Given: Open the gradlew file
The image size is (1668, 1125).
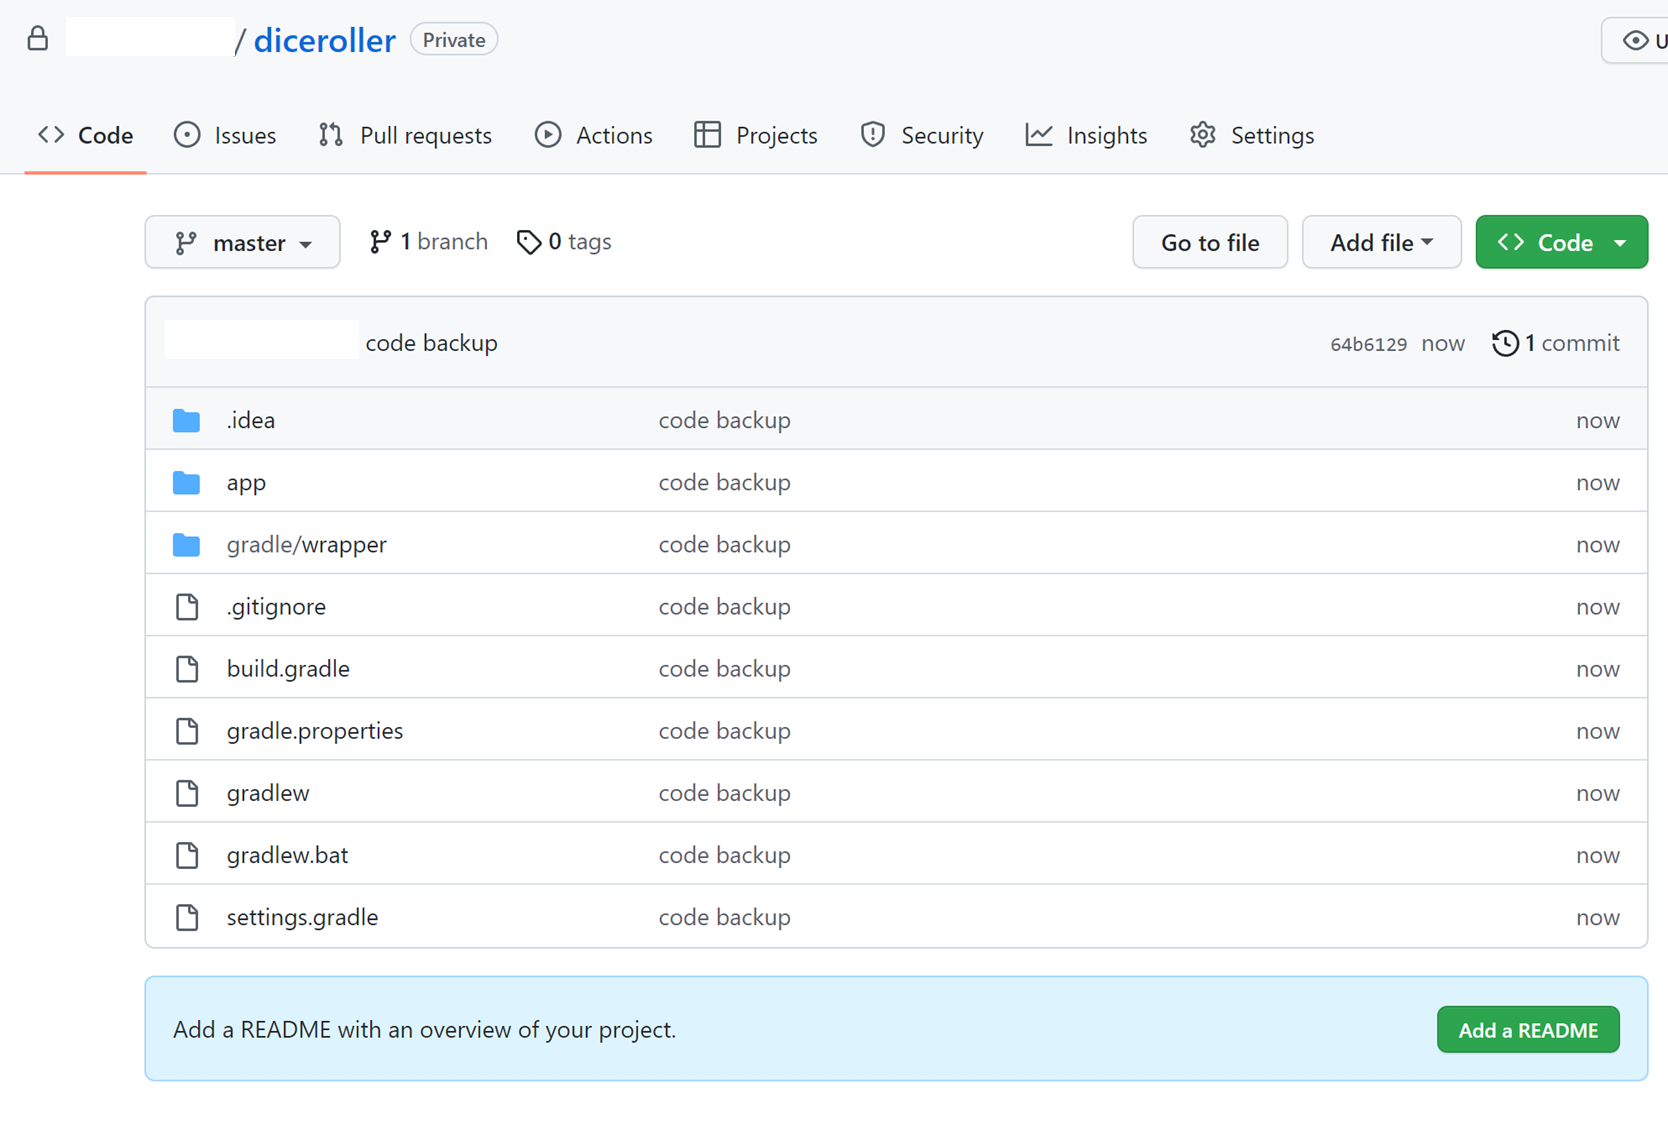Looking at the screenshot, I should pyautogui.click(x=268, y=792).
